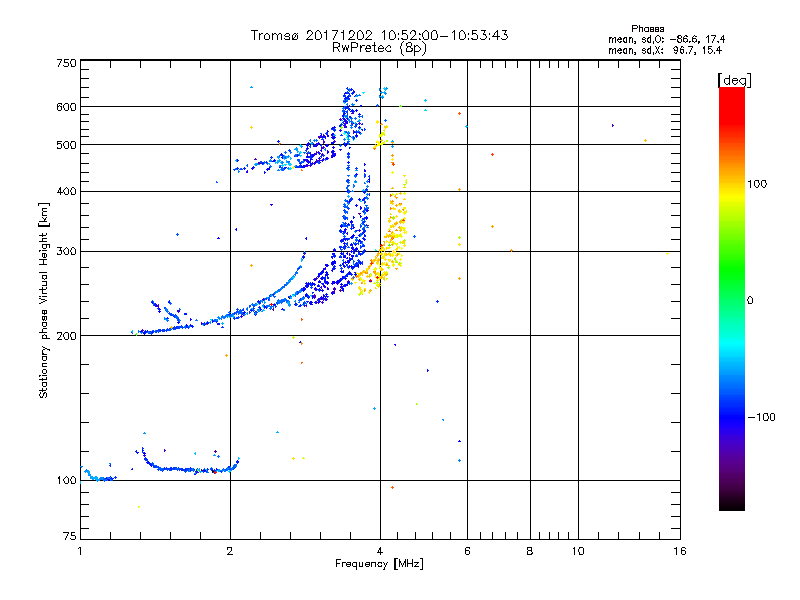
Task: Click the blue E-layer trace near 100 km
Action: point(190,468)
